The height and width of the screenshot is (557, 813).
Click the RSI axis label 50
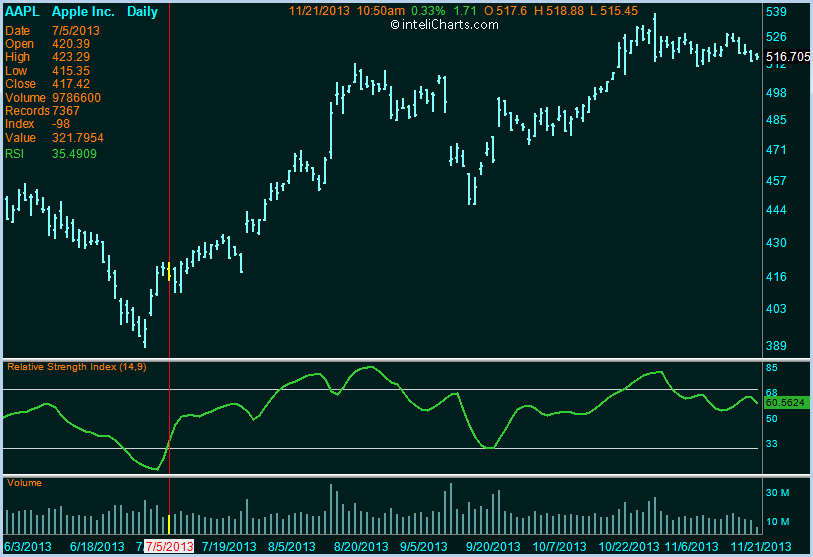tap(772, 419)
